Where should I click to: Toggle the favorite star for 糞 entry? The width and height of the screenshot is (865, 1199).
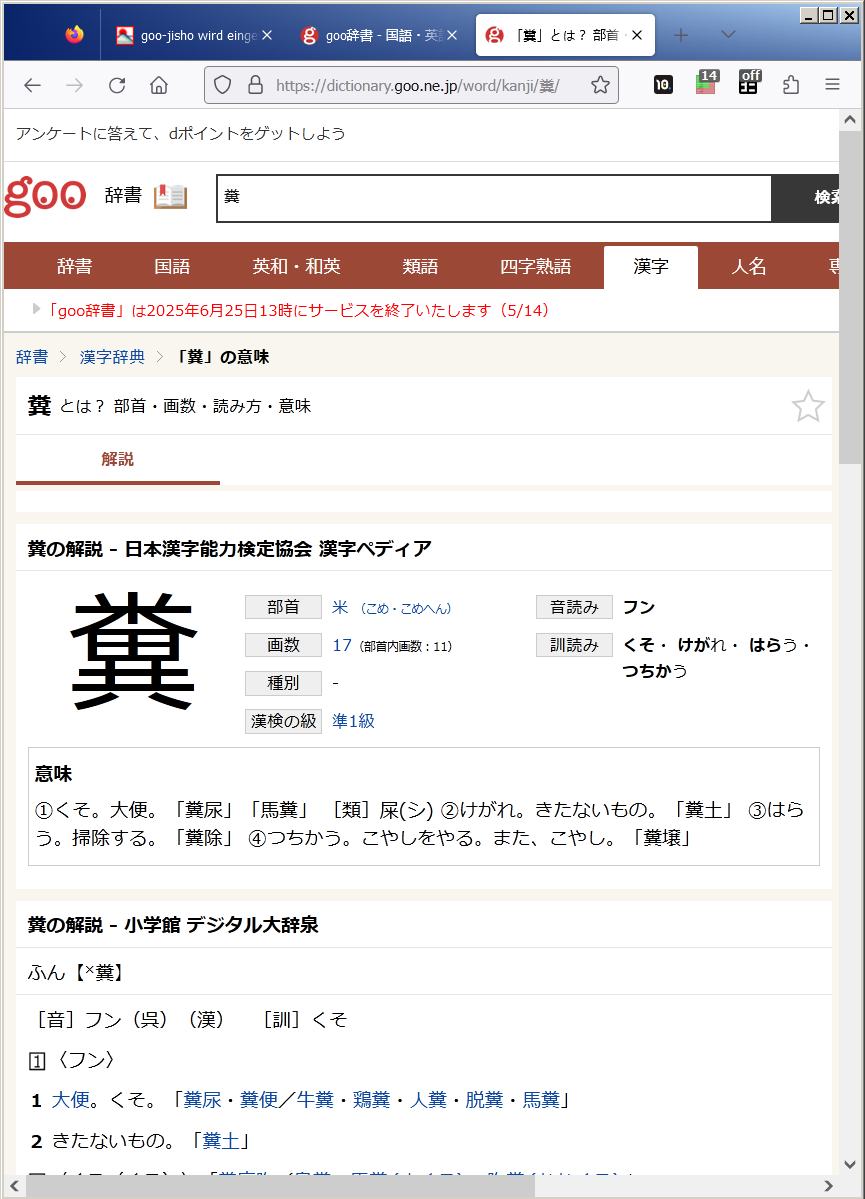point(807,406)
